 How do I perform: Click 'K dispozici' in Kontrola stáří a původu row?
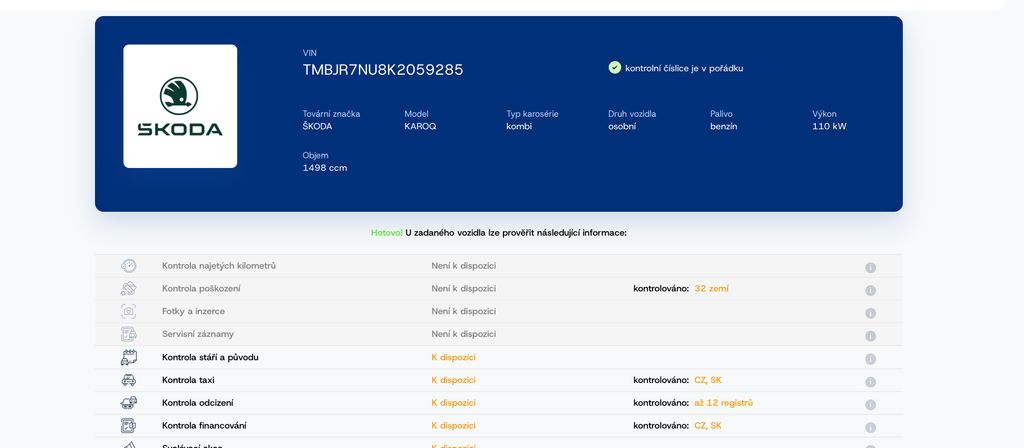point(453,357)
